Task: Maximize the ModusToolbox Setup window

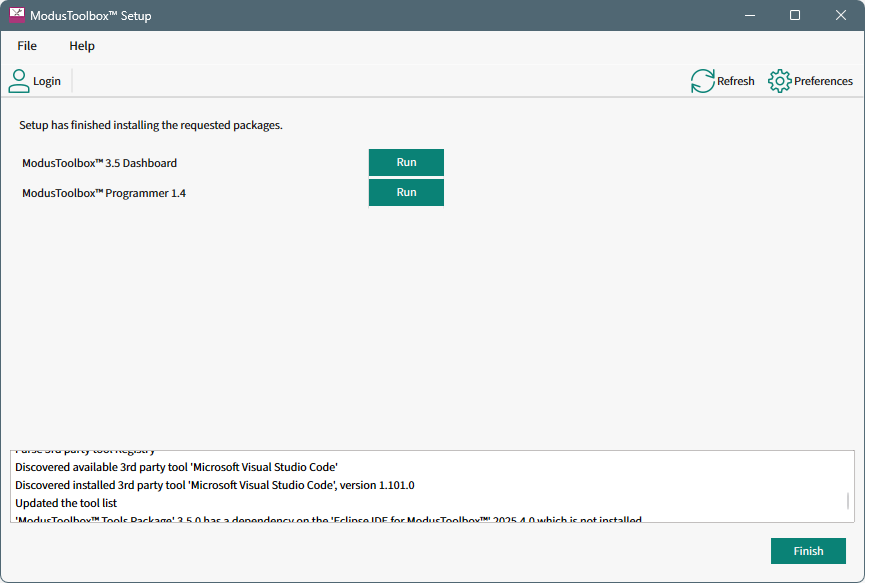Action: (795, 16)
